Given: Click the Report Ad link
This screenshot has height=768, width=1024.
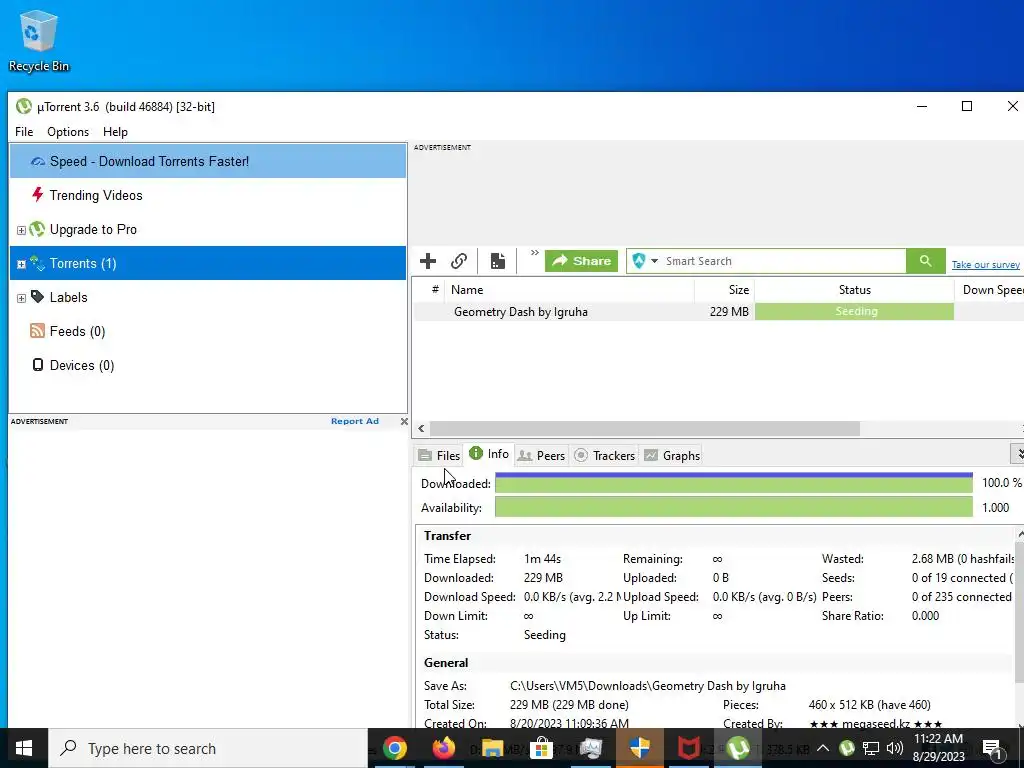Looking at the screenshot, I should [x=355, y=421].
